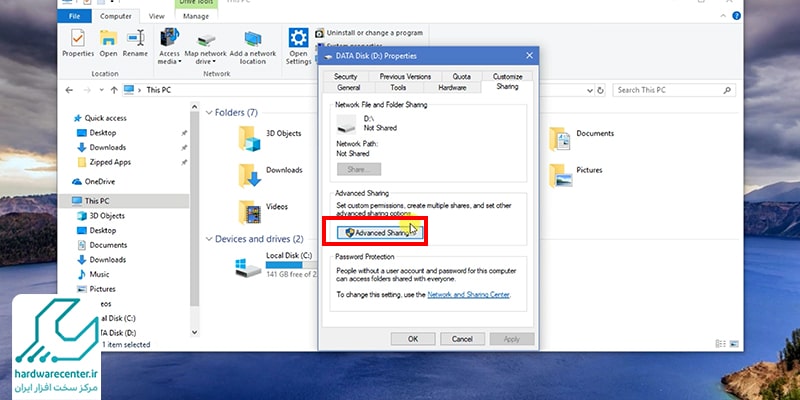Click Cancel in Properties dialog
This screenshot has height=400, width=800.
click(x=462, y=339)
